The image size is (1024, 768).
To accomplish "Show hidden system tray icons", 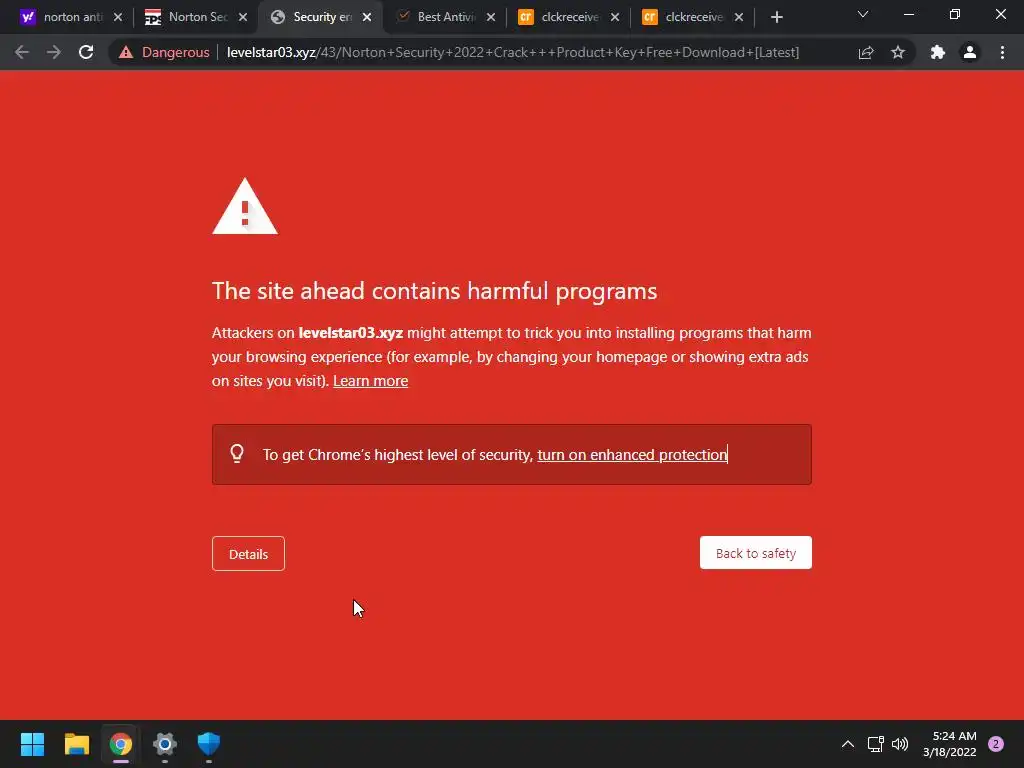I will click(x=848, y=744).
